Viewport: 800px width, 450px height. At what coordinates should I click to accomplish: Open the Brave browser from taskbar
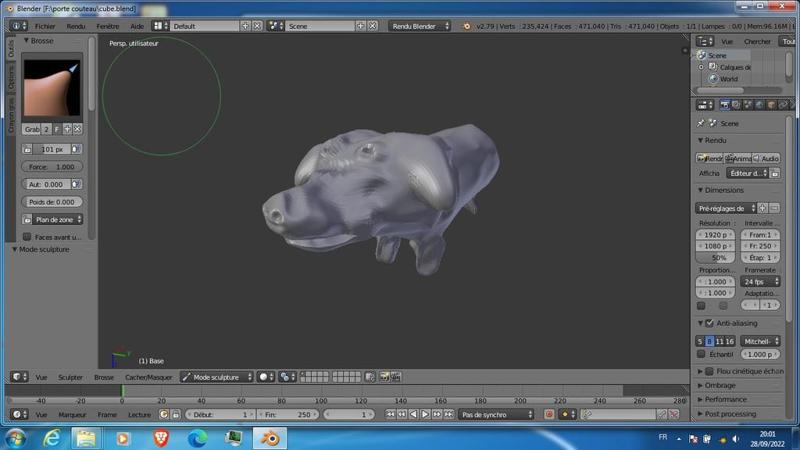tap(161, 438)
